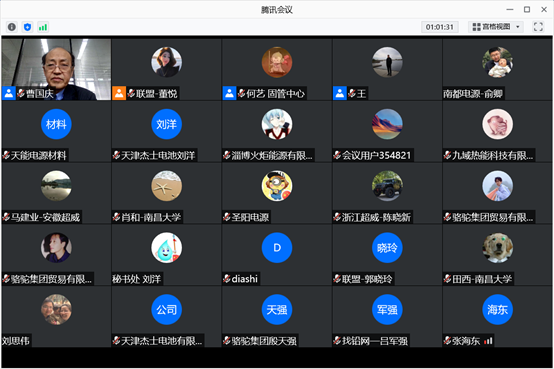Close the 腾讯会议 window

point(544,10)
